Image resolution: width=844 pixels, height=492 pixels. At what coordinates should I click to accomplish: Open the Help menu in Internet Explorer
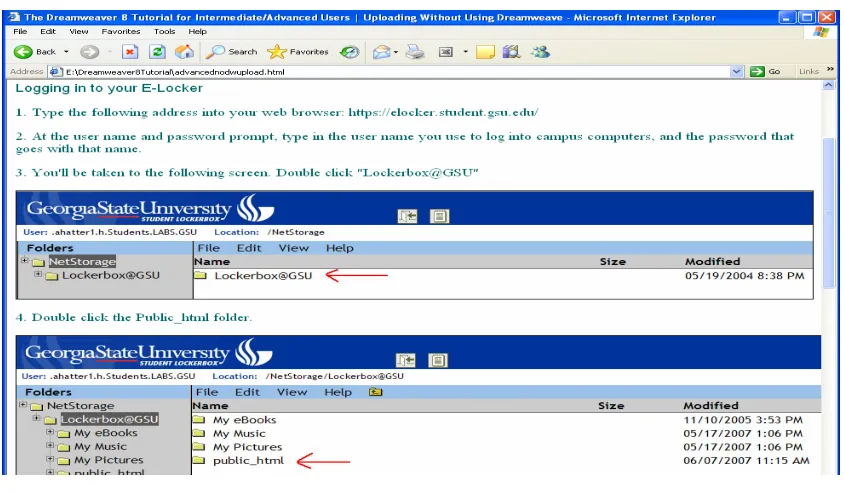[x=198, y=32]
